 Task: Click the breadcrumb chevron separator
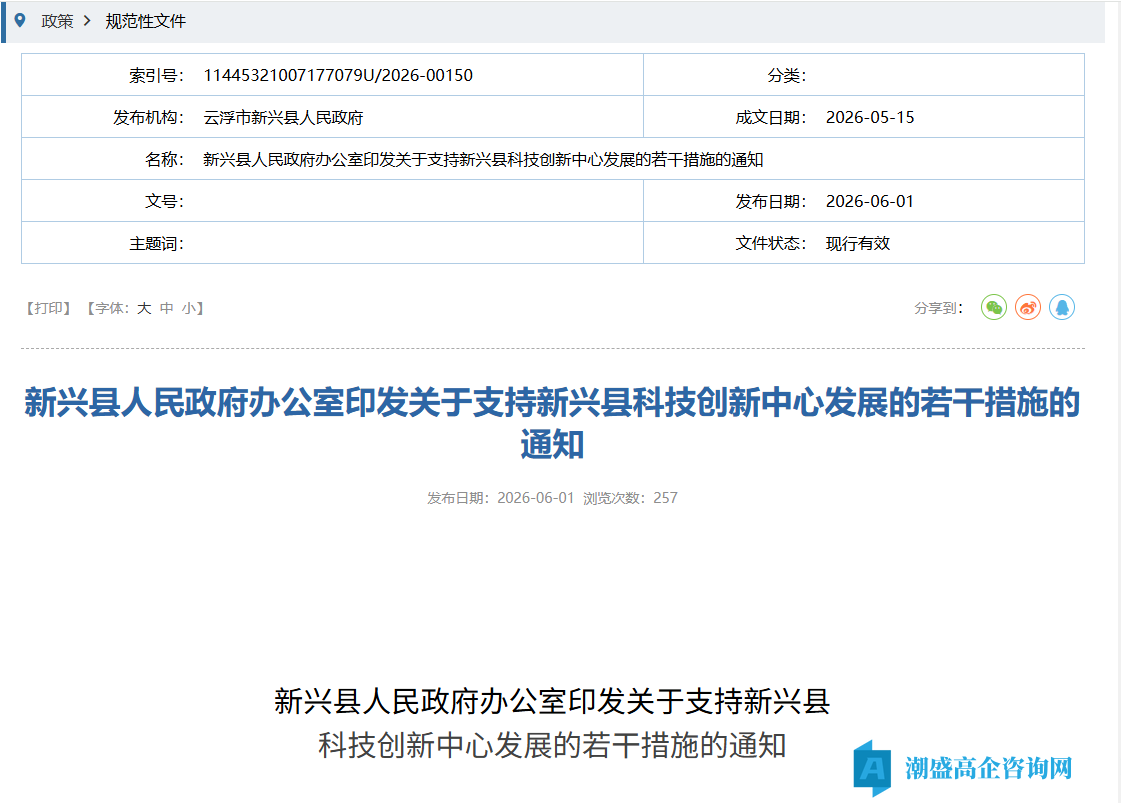(87, 21)
